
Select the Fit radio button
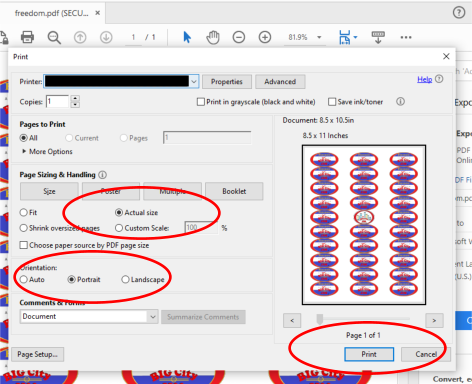point(23,212)
